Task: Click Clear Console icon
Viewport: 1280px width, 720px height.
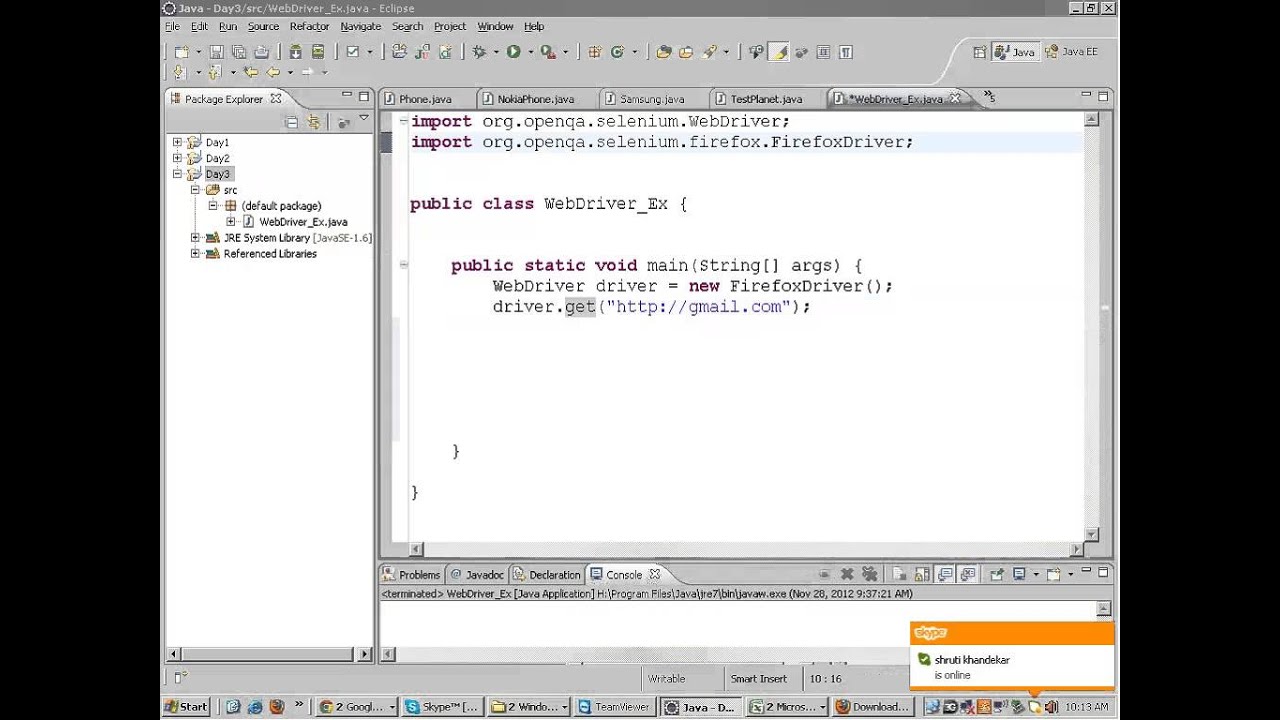Action: [x=899, y=574]
